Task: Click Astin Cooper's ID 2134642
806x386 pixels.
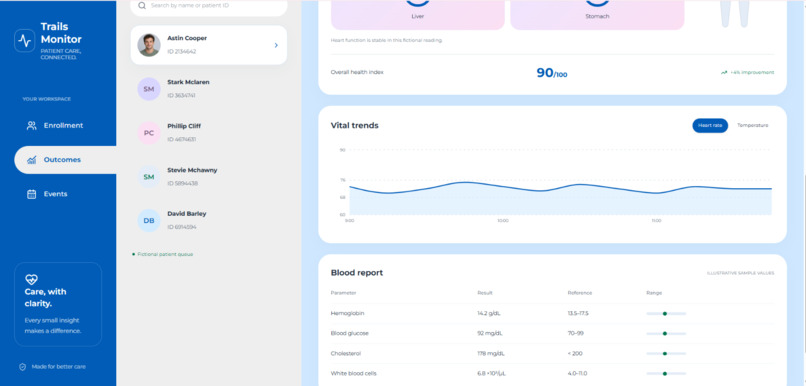Action: pyautogui.click(x=181, y=52)
